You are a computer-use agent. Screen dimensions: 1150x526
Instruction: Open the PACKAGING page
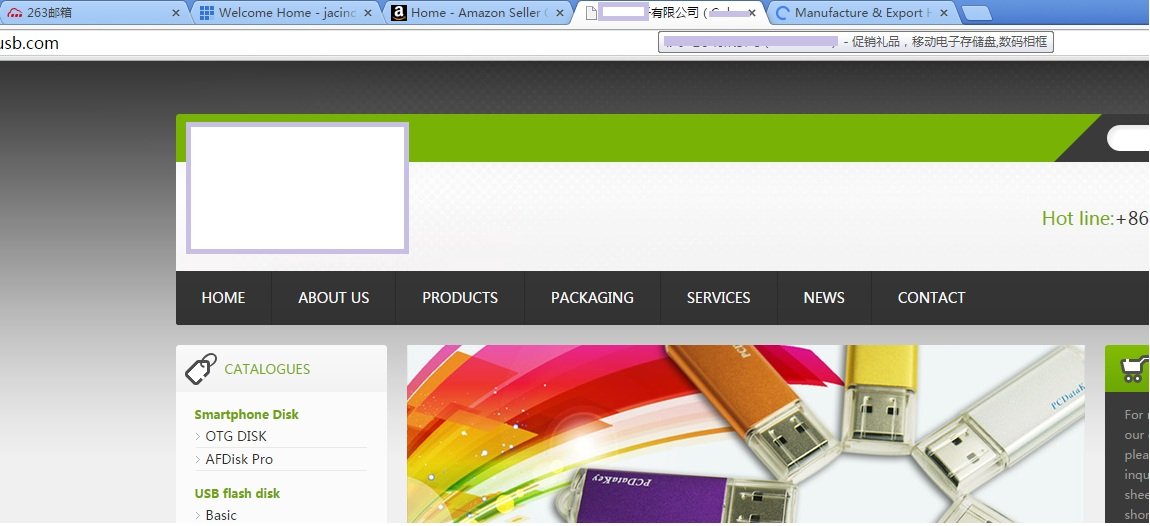point(593,298)
